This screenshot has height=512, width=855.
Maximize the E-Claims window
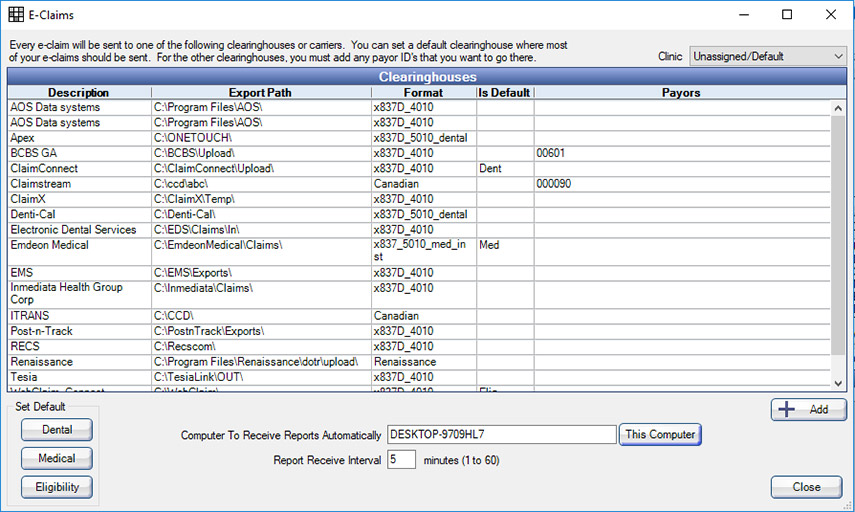coord(787,14)
